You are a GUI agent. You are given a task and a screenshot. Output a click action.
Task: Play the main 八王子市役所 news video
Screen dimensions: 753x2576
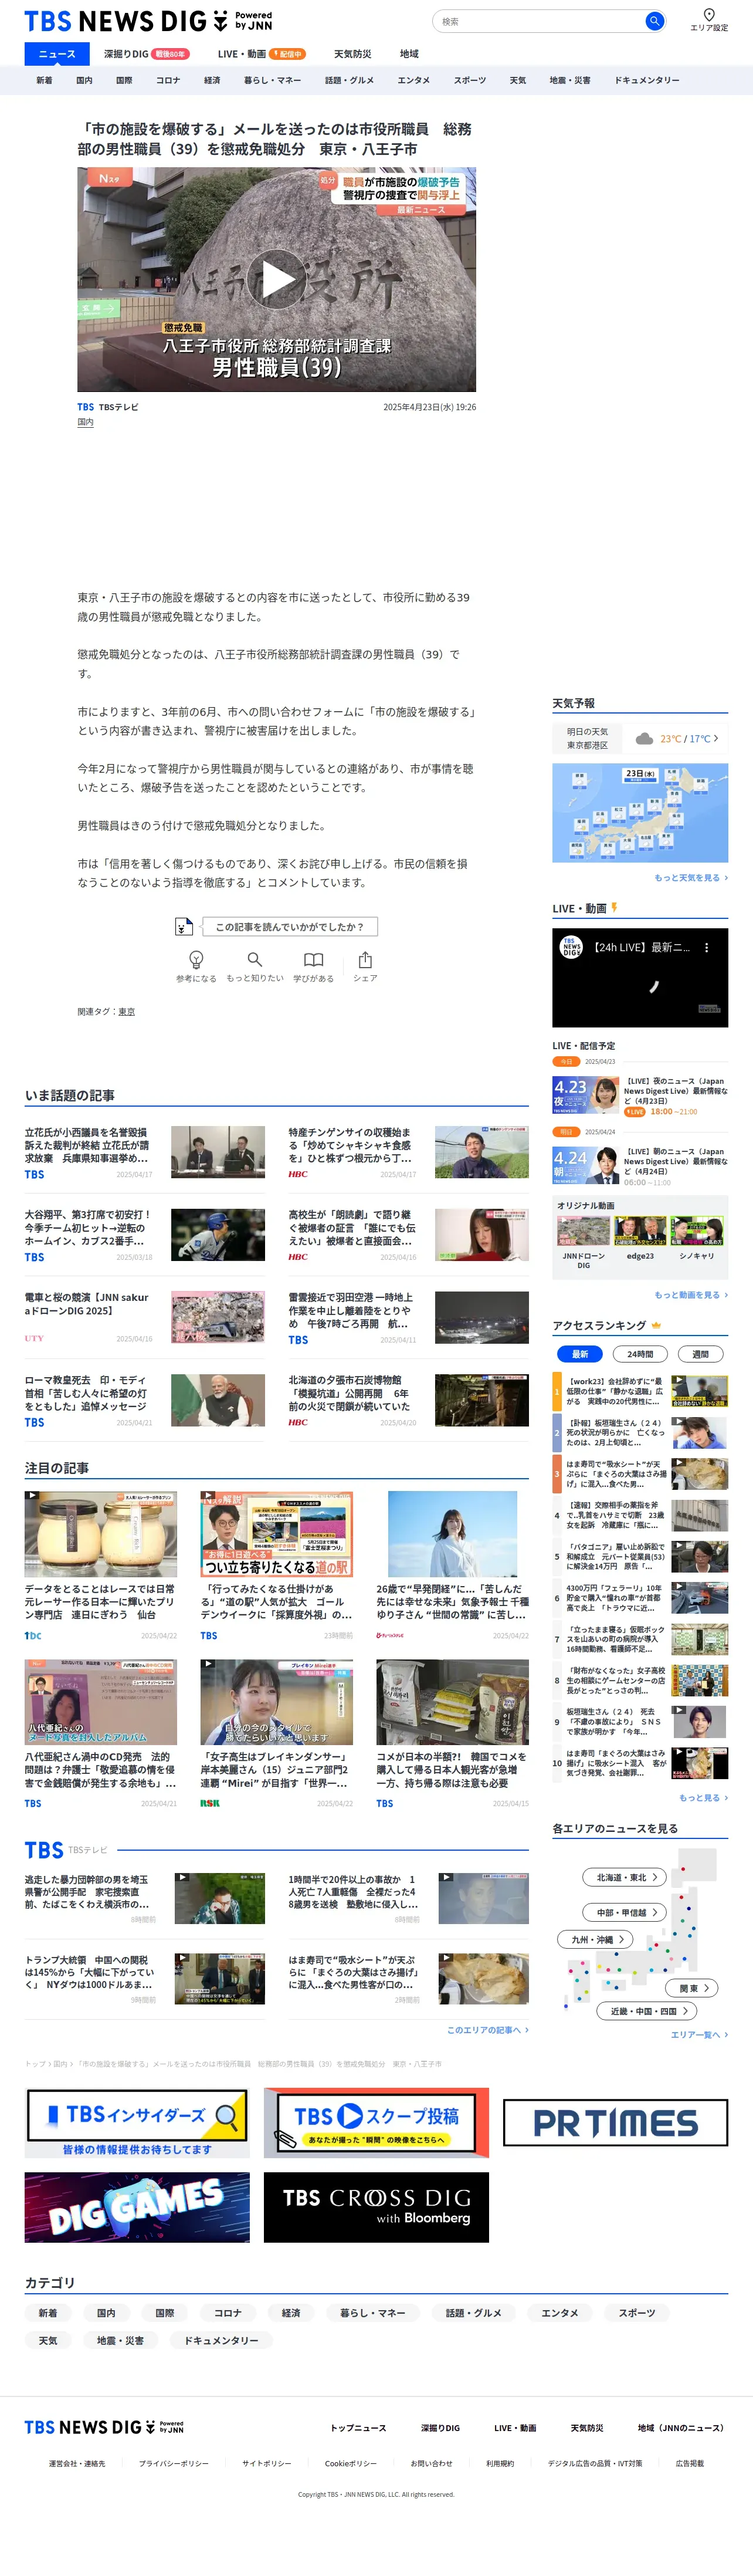tap(276, 280)
